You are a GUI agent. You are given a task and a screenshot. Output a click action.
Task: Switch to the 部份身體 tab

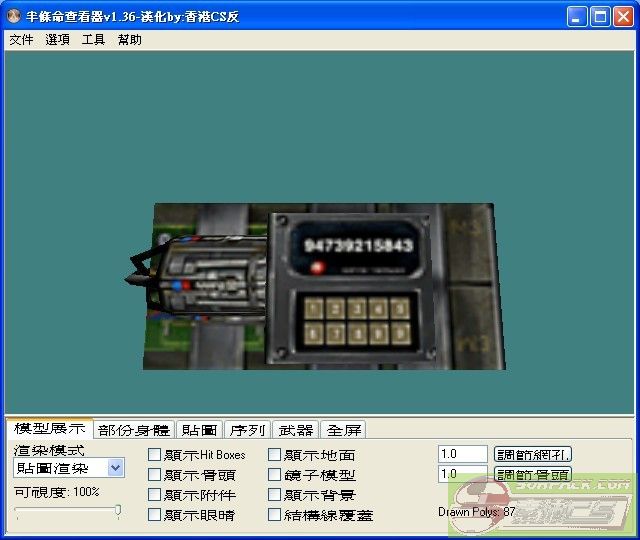coord(134,430)
